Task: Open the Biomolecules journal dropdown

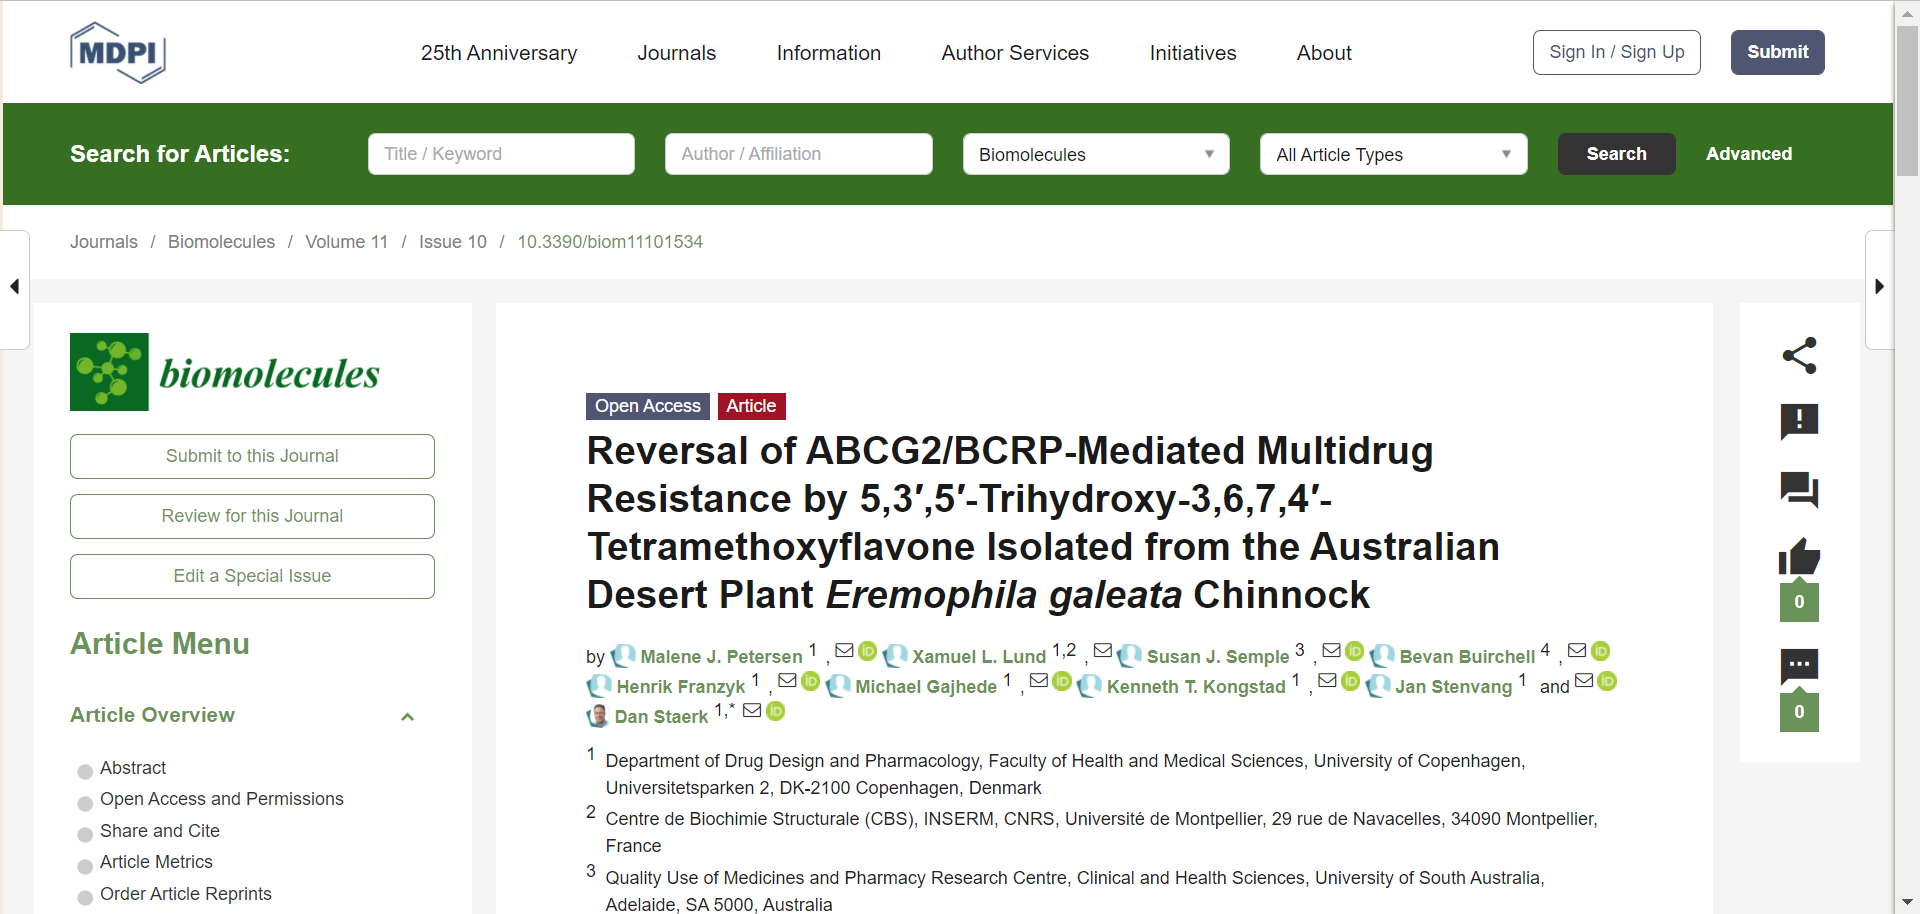Action: (x=1095, y=154)
